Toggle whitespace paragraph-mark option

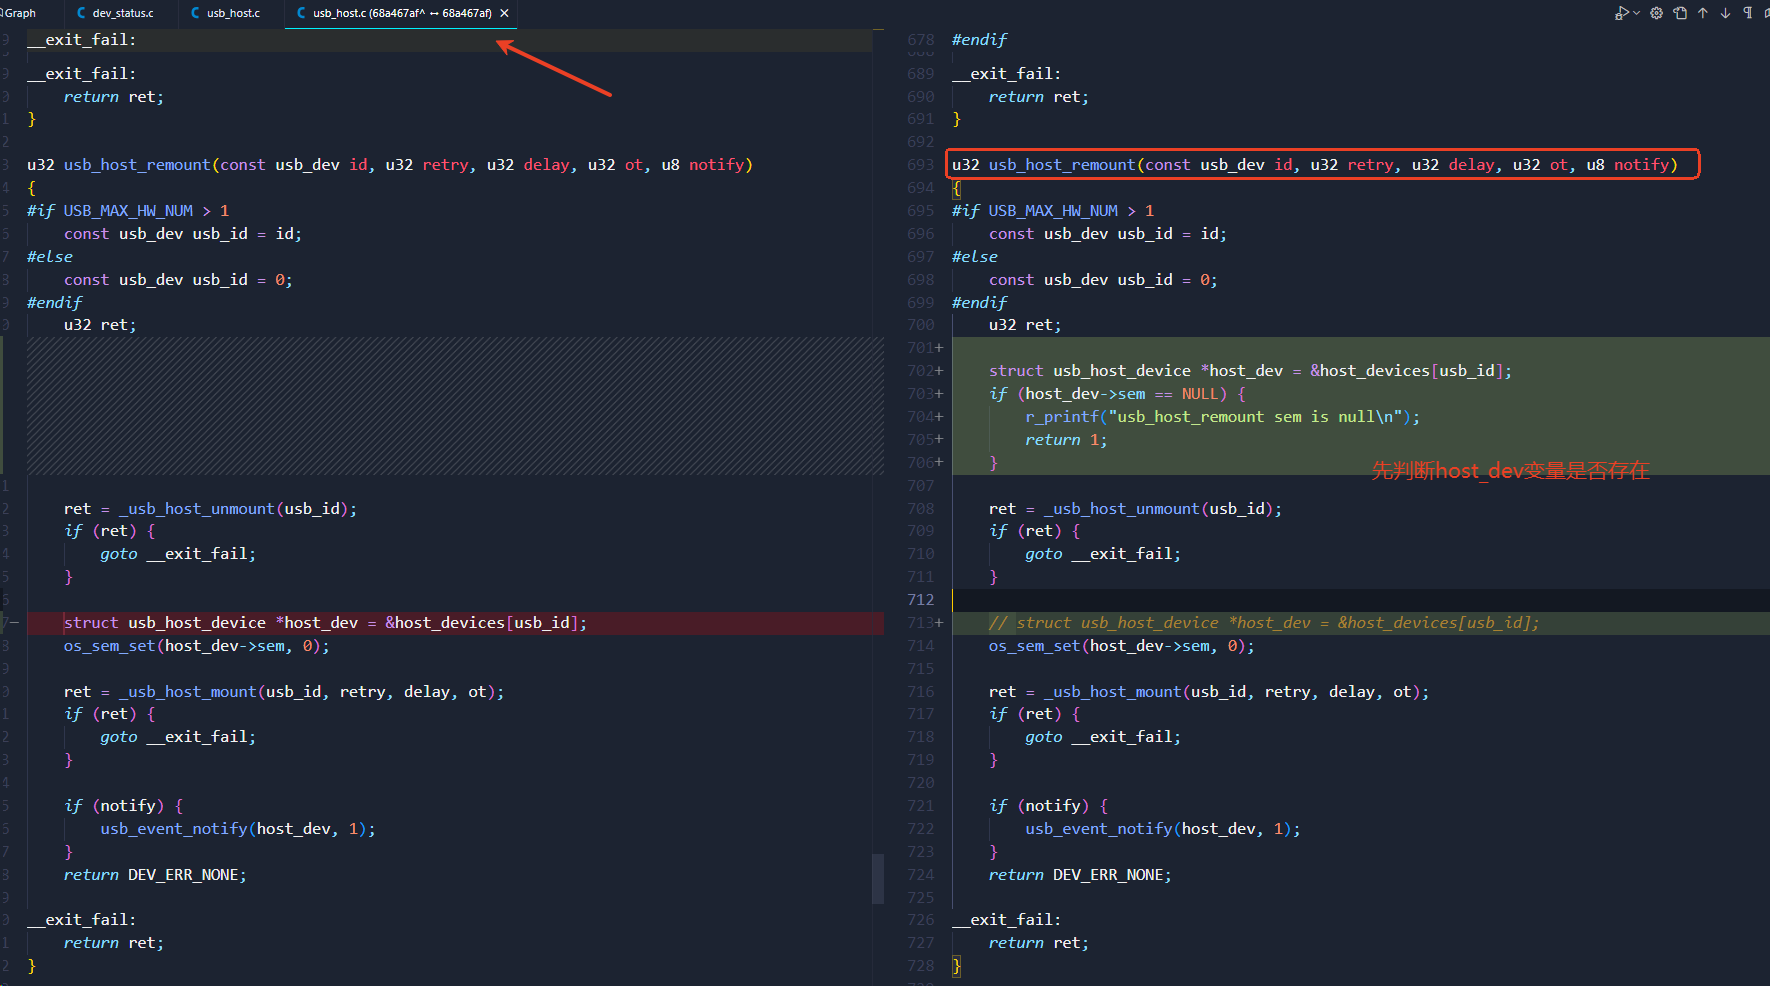(x=1748, y=13)
